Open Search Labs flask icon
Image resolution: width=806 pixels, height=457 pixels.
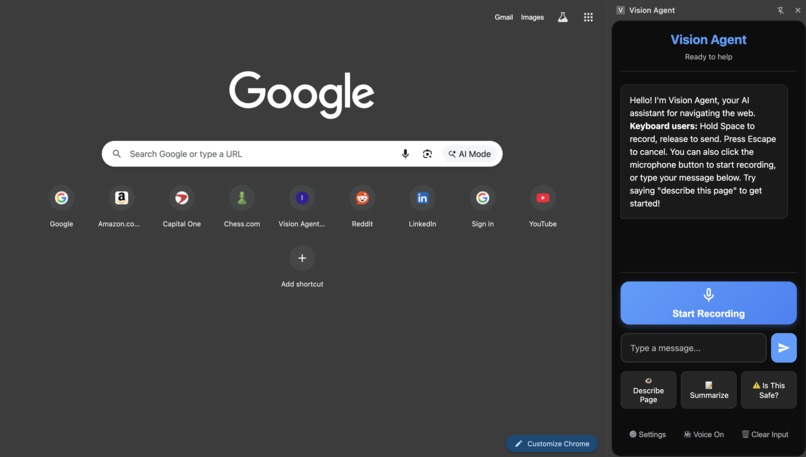[563, 17]
